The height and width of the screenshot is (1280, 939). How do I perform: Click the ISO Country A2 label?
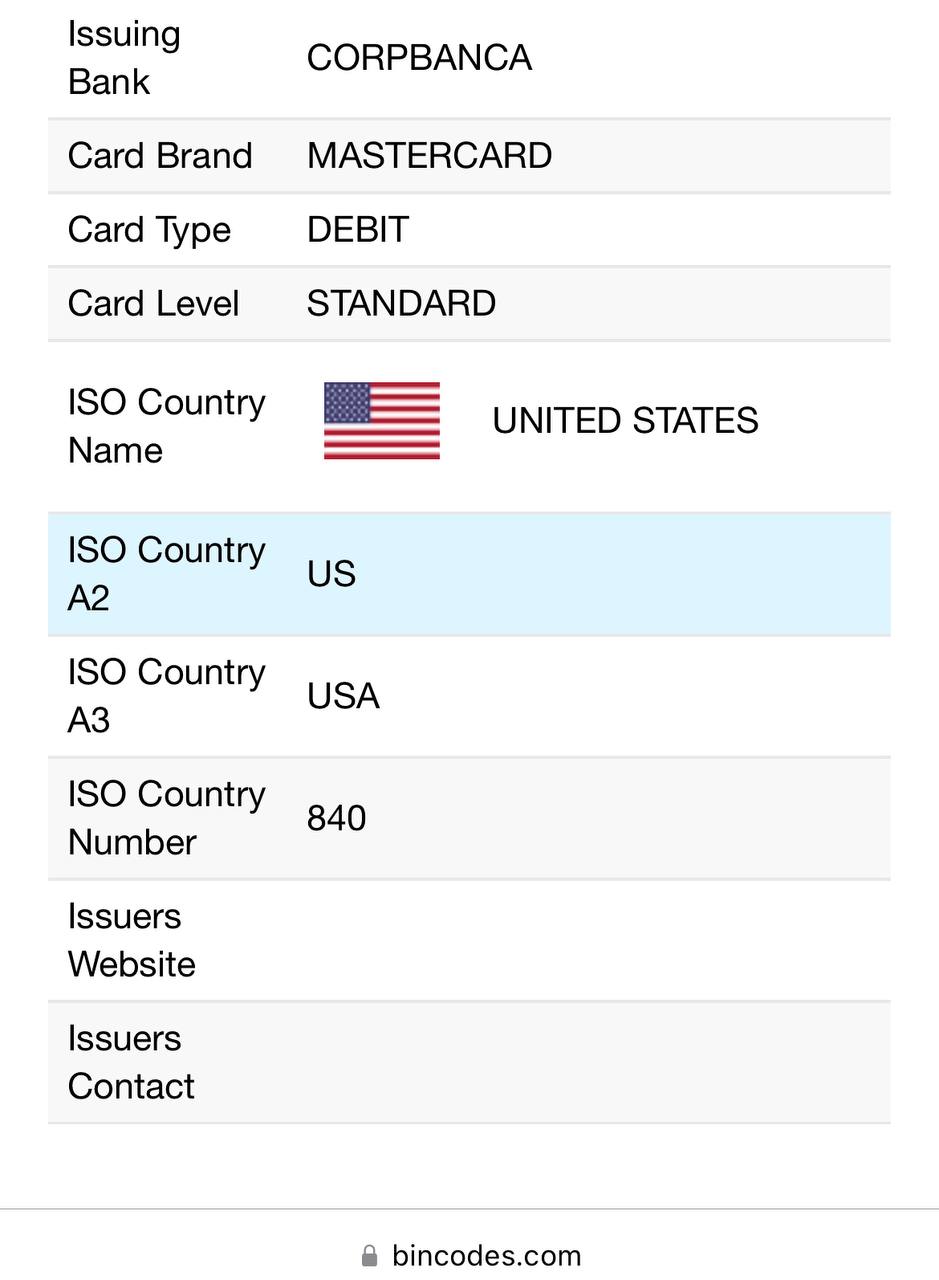(167, 574)
